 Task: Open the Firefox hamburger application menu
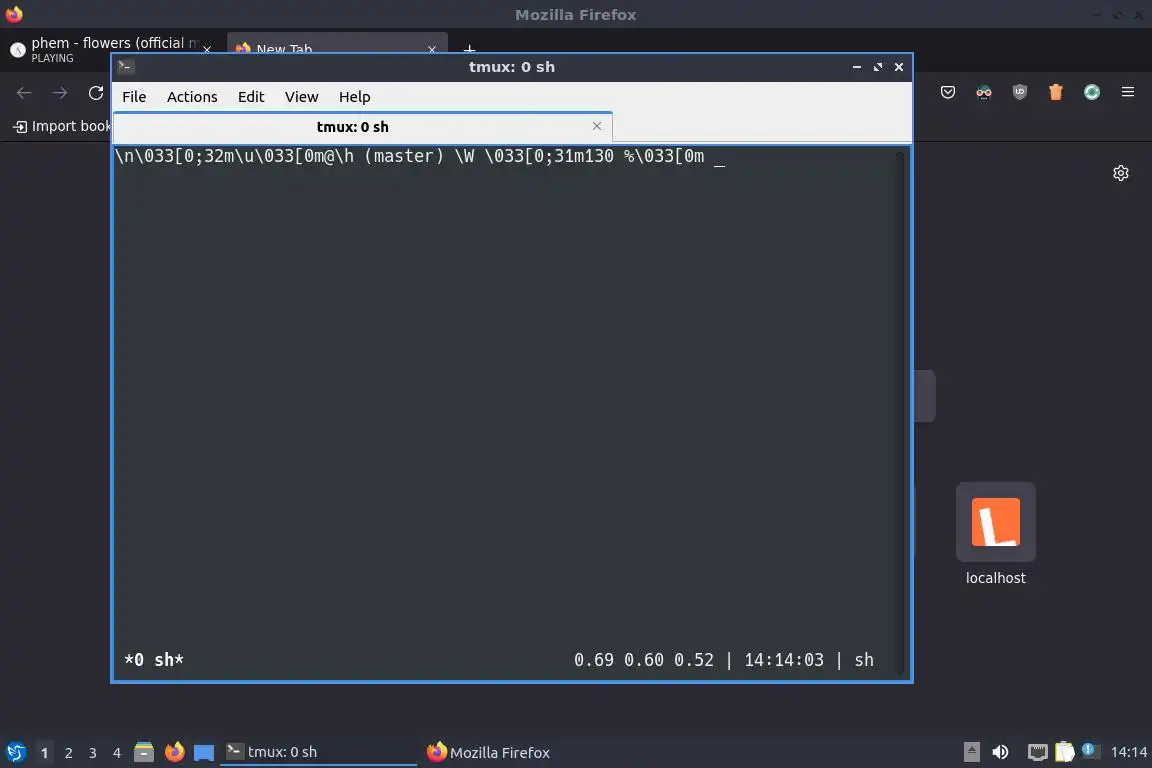click(x=1128, y=92)
